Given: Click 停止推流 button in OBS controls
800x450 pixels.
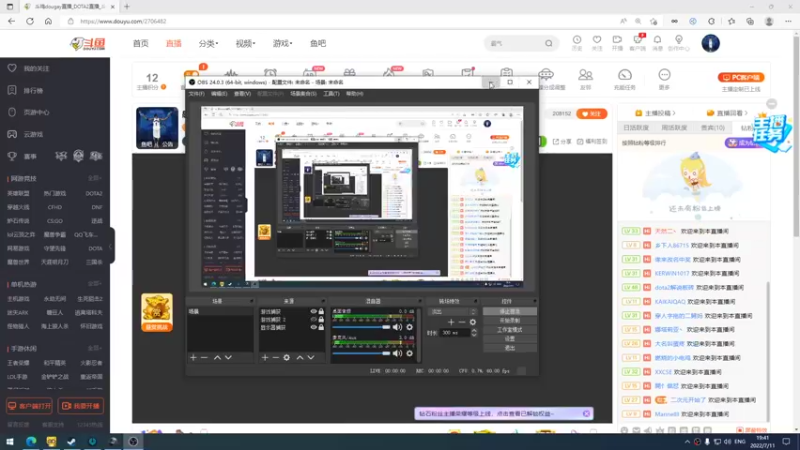Looking at the screenshot, I should point(510,311).
